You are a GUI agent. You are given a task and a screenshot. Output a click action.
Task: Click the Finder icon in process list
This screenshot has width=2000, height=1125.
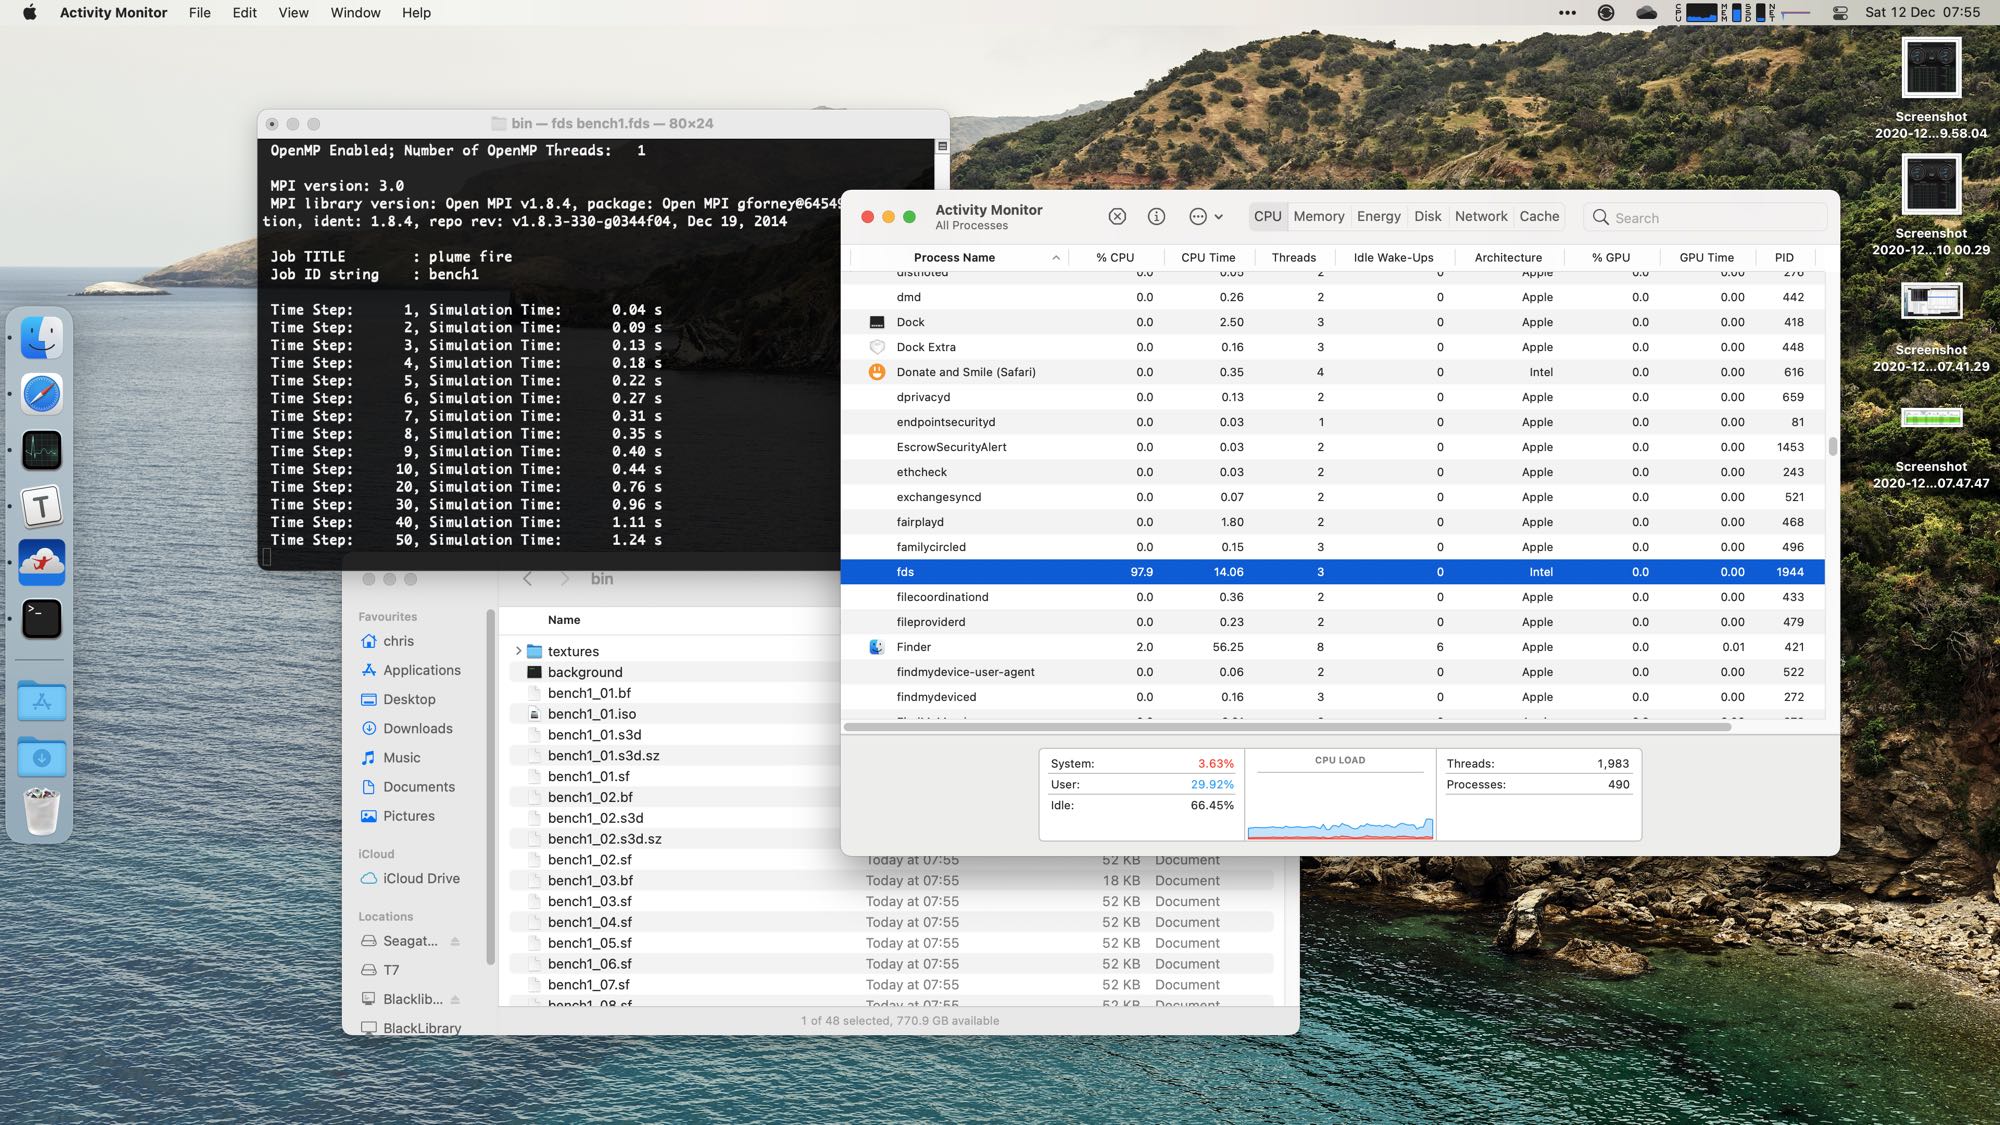[x=877, y=647]
